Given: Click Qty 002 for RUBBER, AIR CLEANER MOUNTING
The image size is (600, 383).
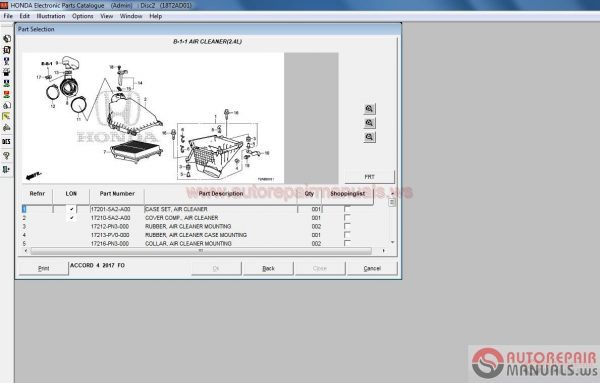Looking at the screenshot, I should point(316,227).
